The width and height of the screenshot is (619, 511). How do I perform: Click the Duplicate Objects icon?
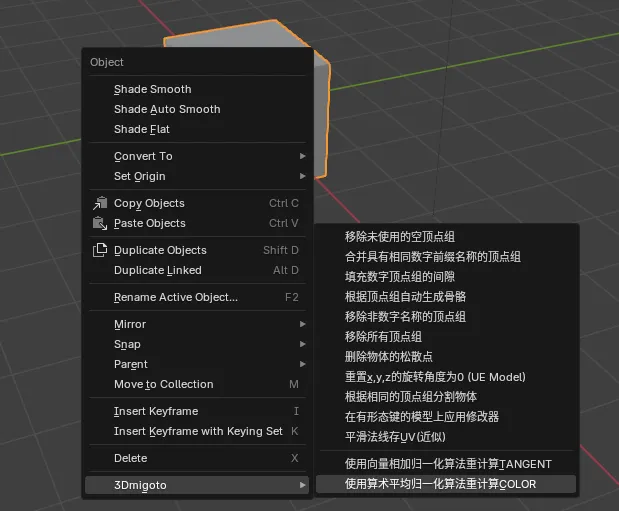pyautogui.click(x=100, y=250)
